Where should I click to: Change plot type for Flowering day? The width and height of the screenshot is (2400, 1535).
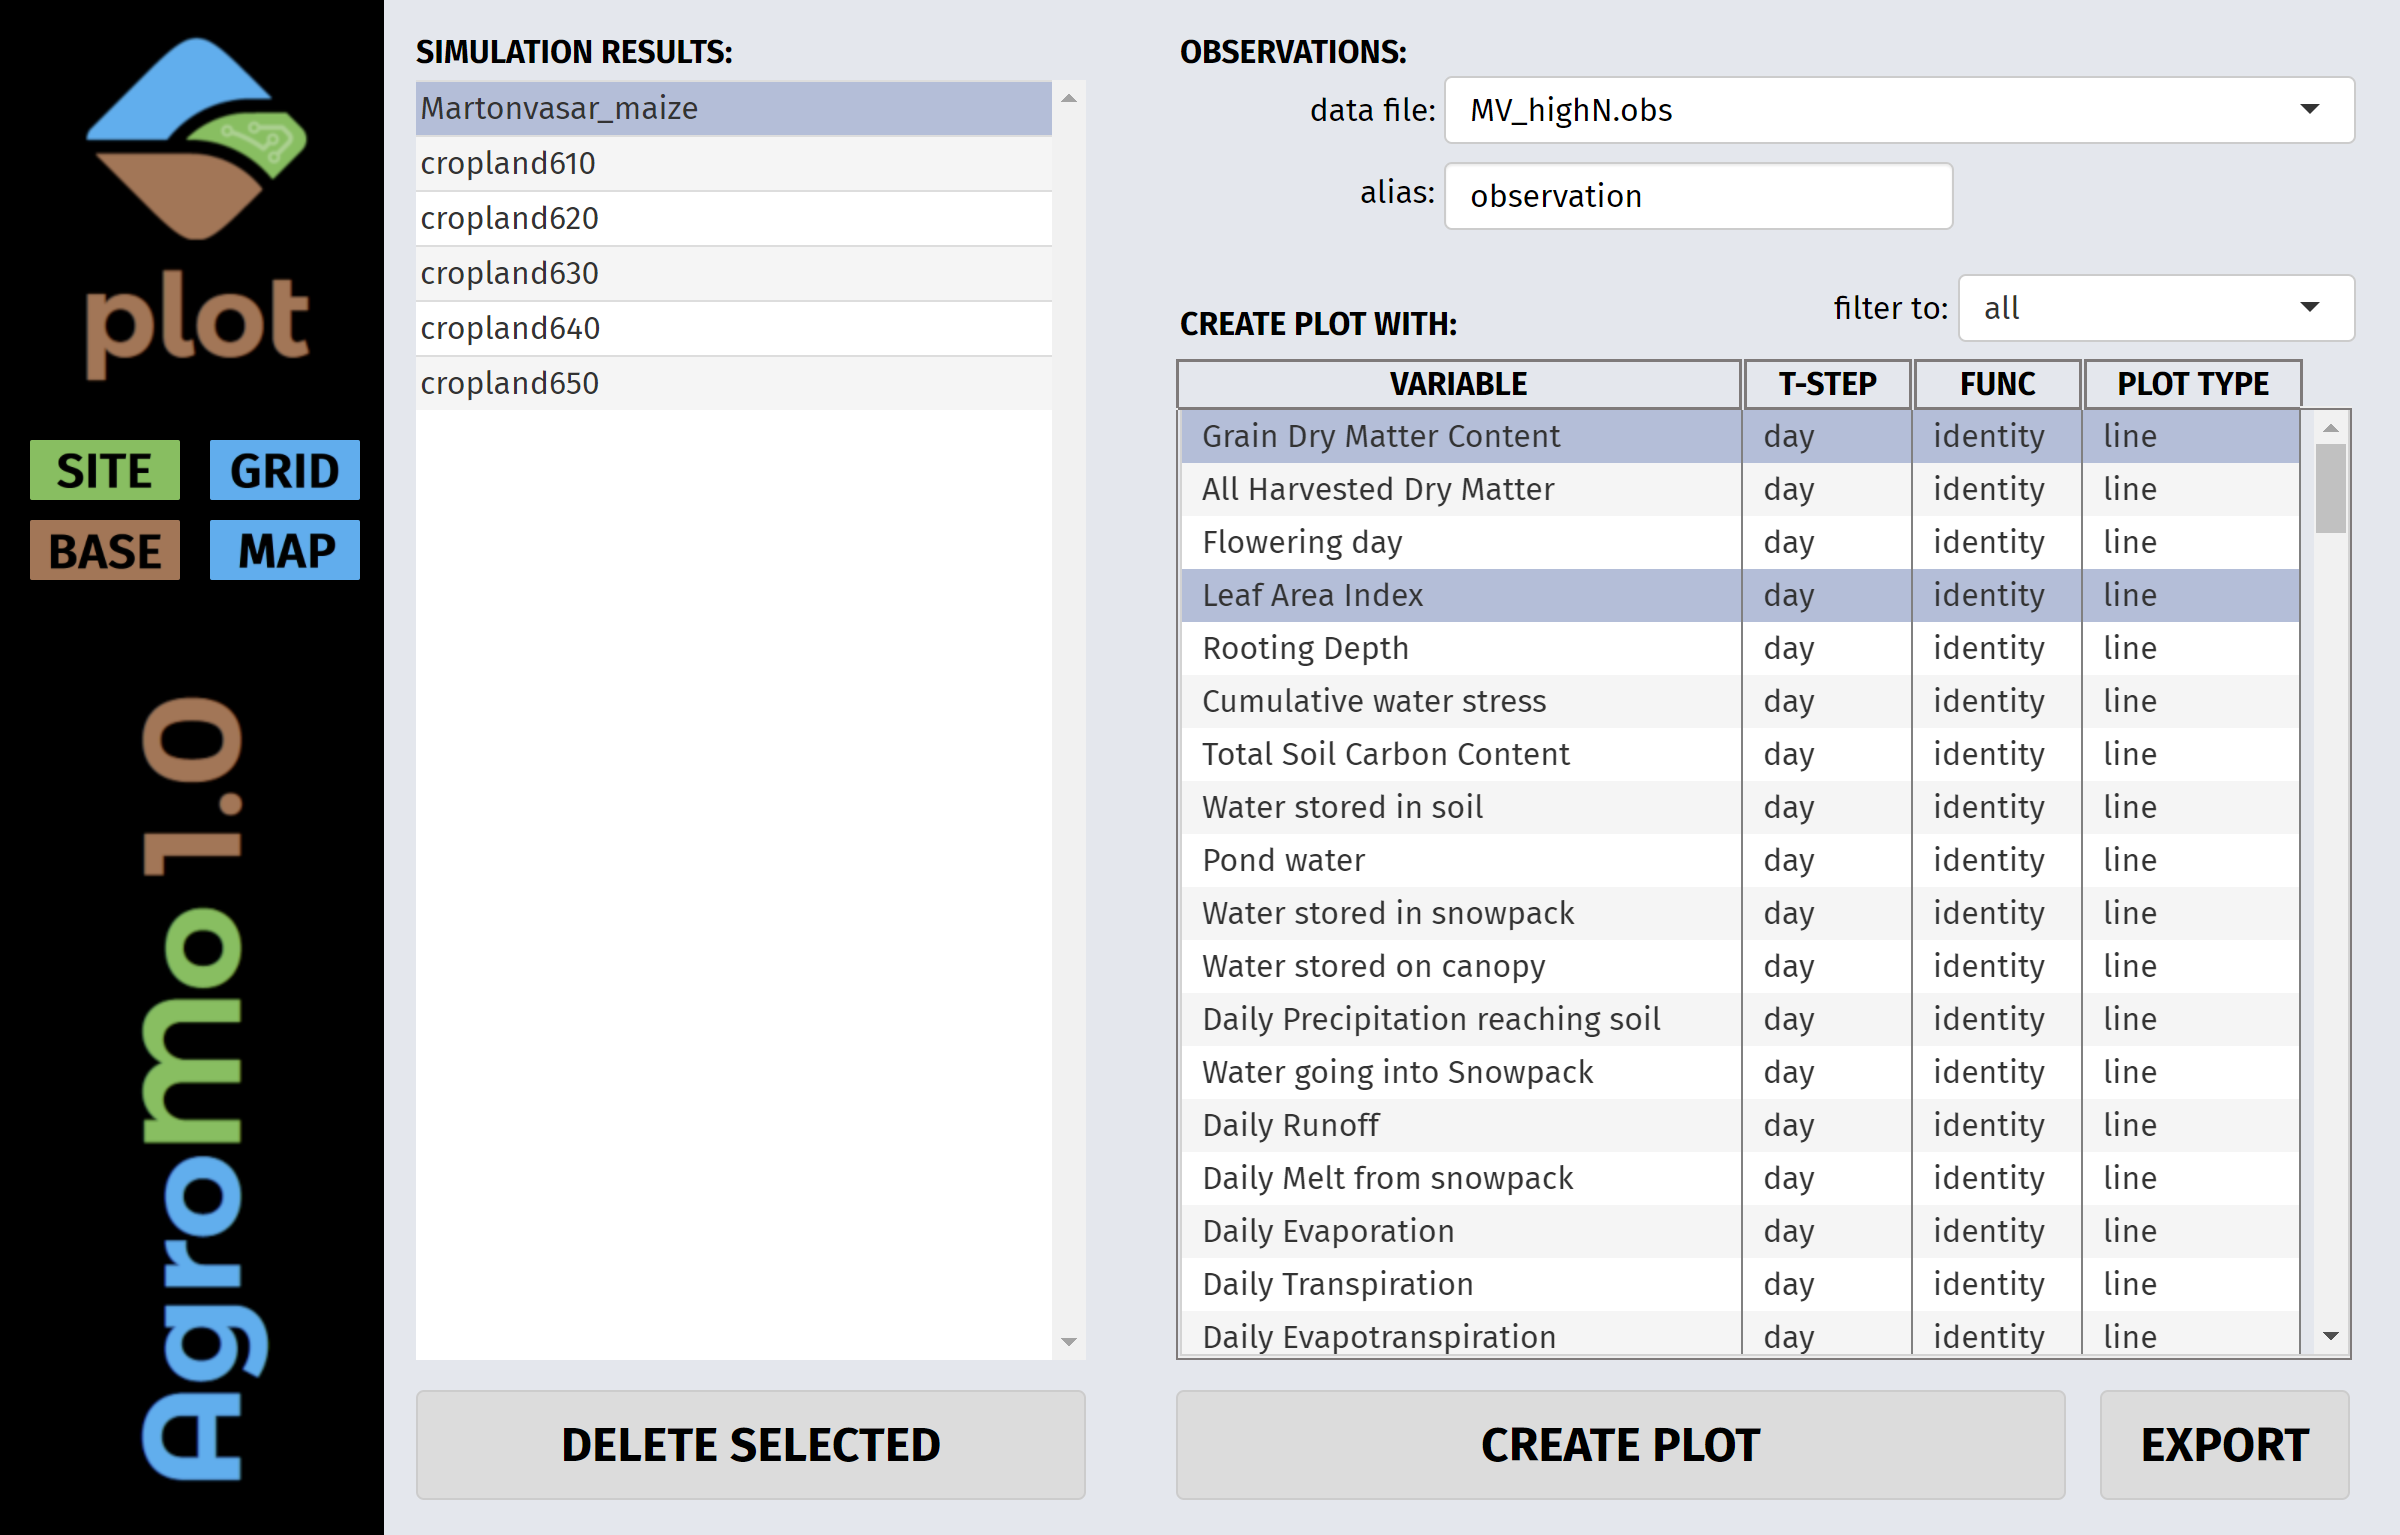pyautogui.click(x=2190, y=542)
